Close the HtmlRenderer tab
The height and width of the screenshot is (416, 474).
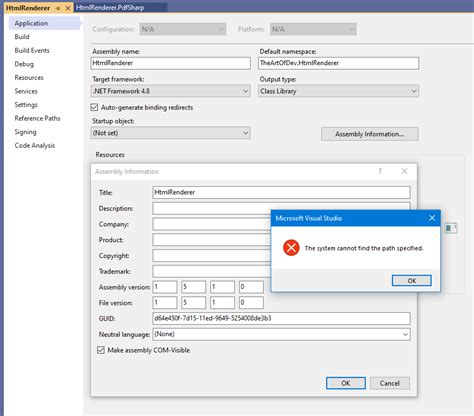click(x=68, y=8)
